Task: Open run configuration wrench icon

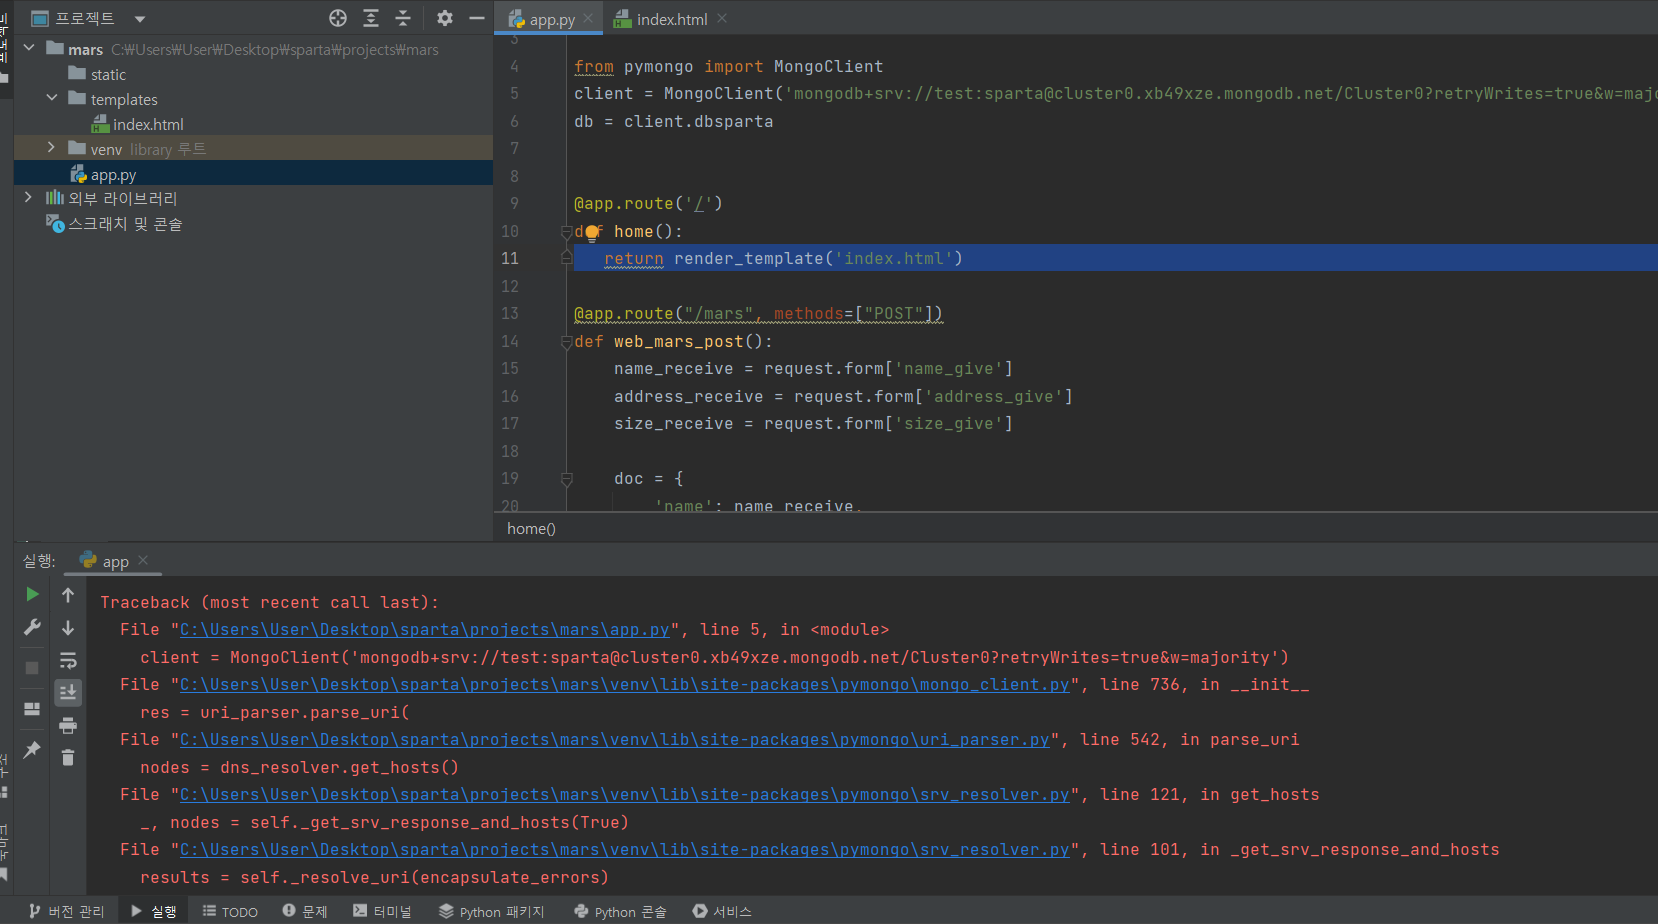Action: point(32,627)
